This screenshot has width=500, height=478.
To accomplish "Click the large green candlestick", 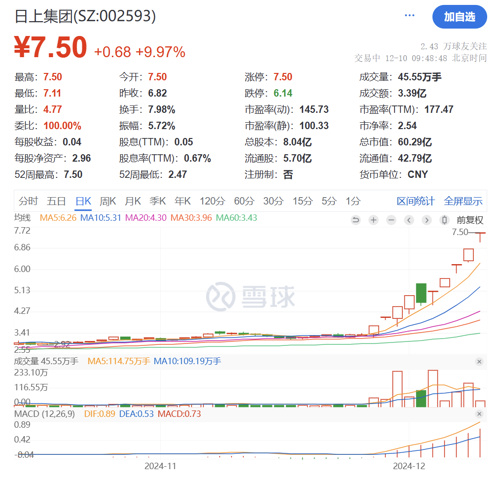I will point(421,293).
